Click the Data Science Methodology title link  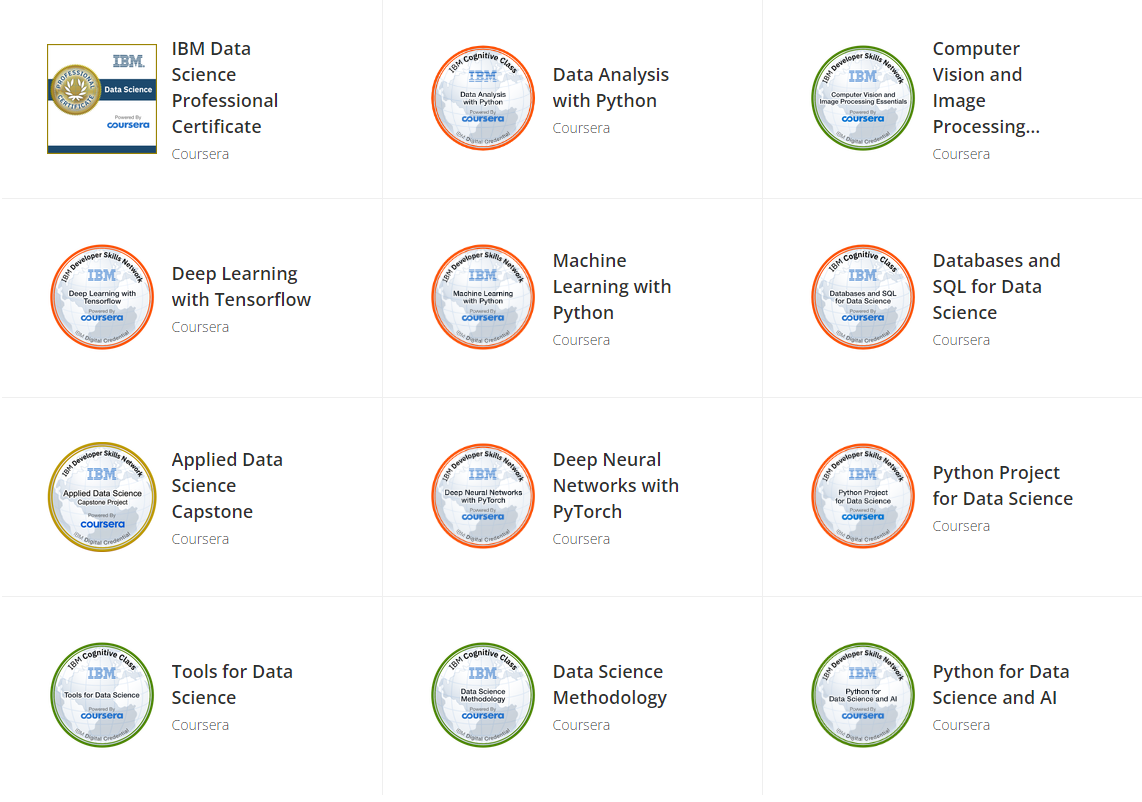click(x=609, y=684)
